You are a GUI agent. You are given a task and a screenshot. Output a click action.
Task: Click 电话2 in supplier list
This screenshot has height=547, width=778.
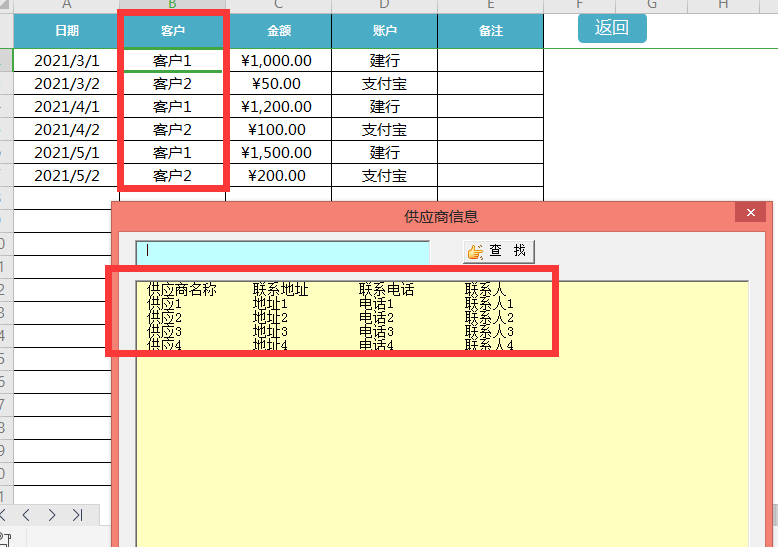[x=377, y=317]
